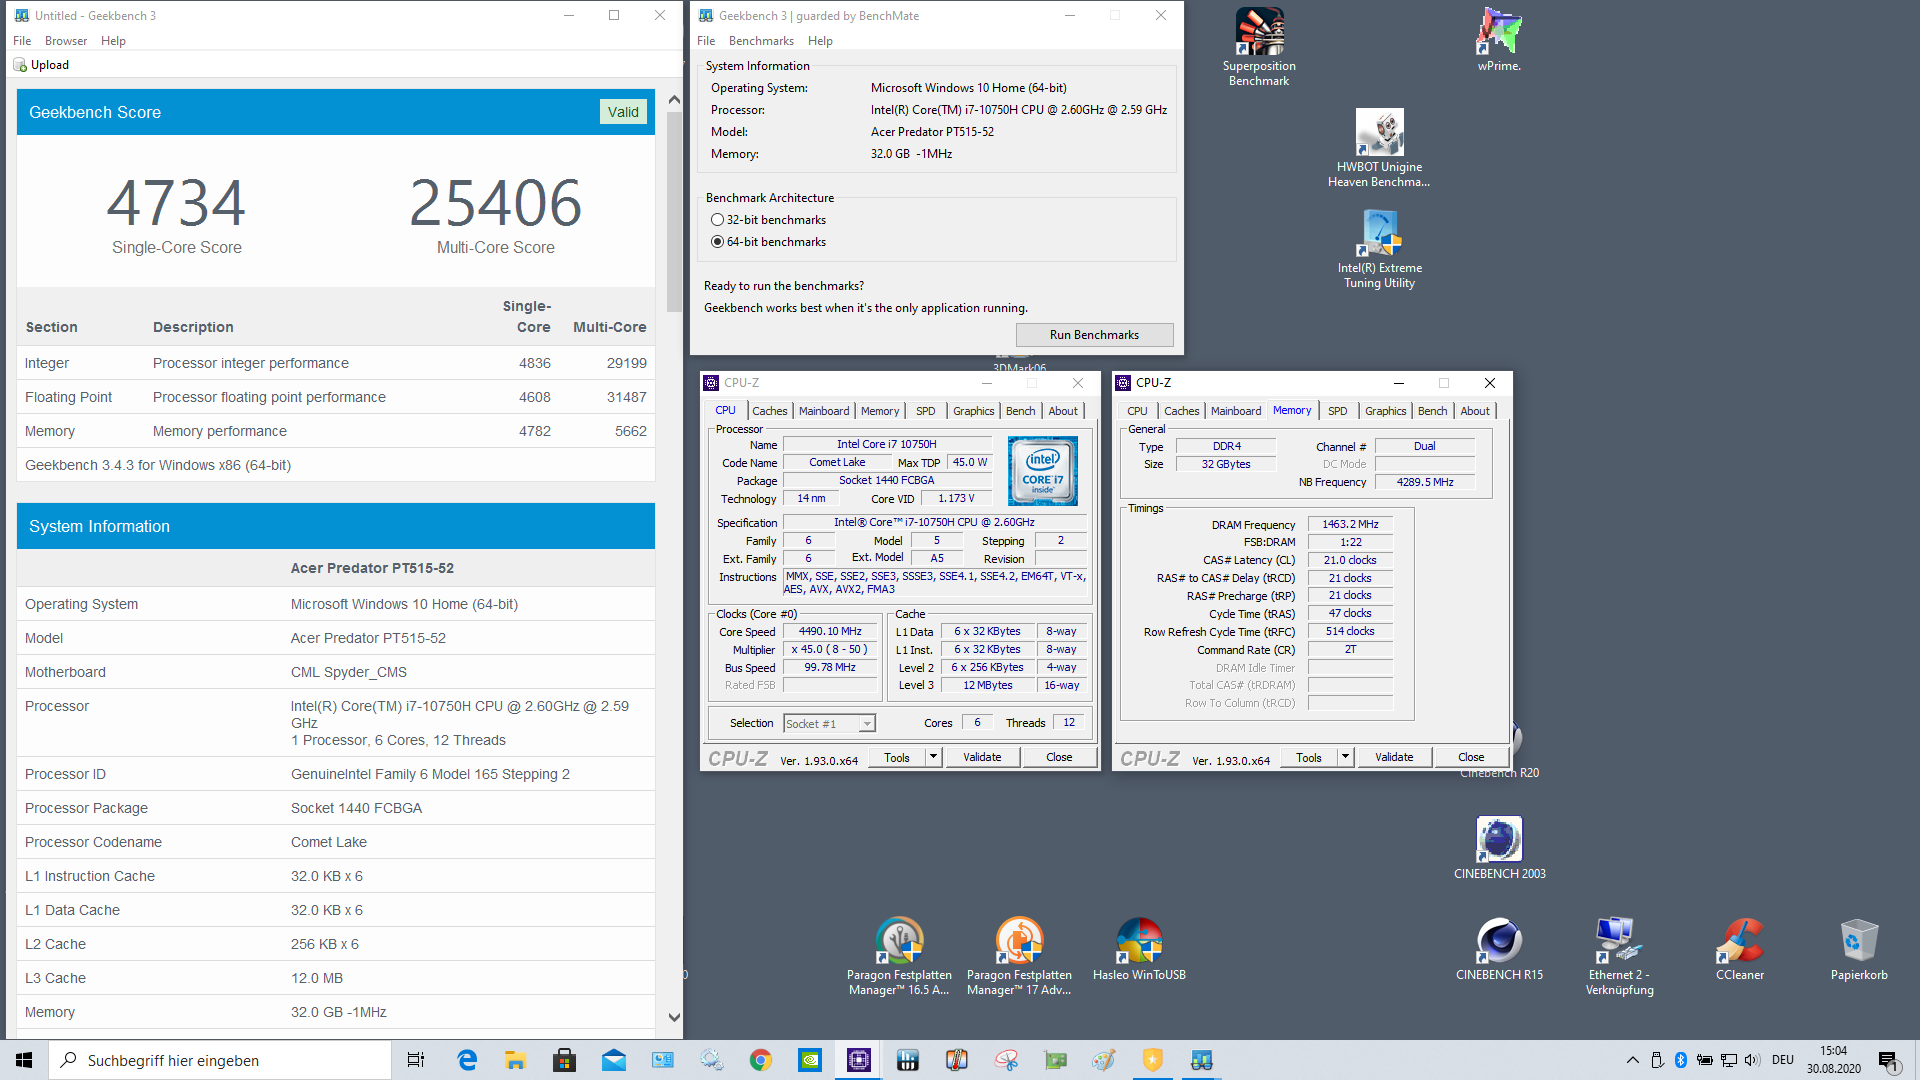Open Browser menu in Geekbench results window
Image resolution: width=1920 pixels, height=1080 pixels.
[66, 41]
